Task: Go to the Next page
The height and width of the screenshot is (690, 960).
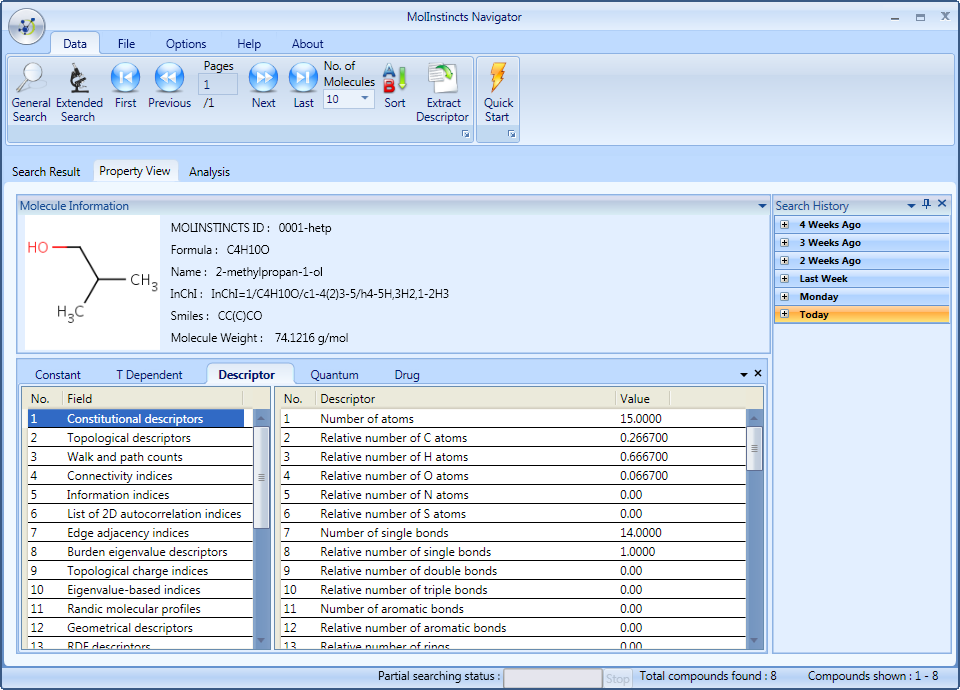Action: tap(263, 86)
